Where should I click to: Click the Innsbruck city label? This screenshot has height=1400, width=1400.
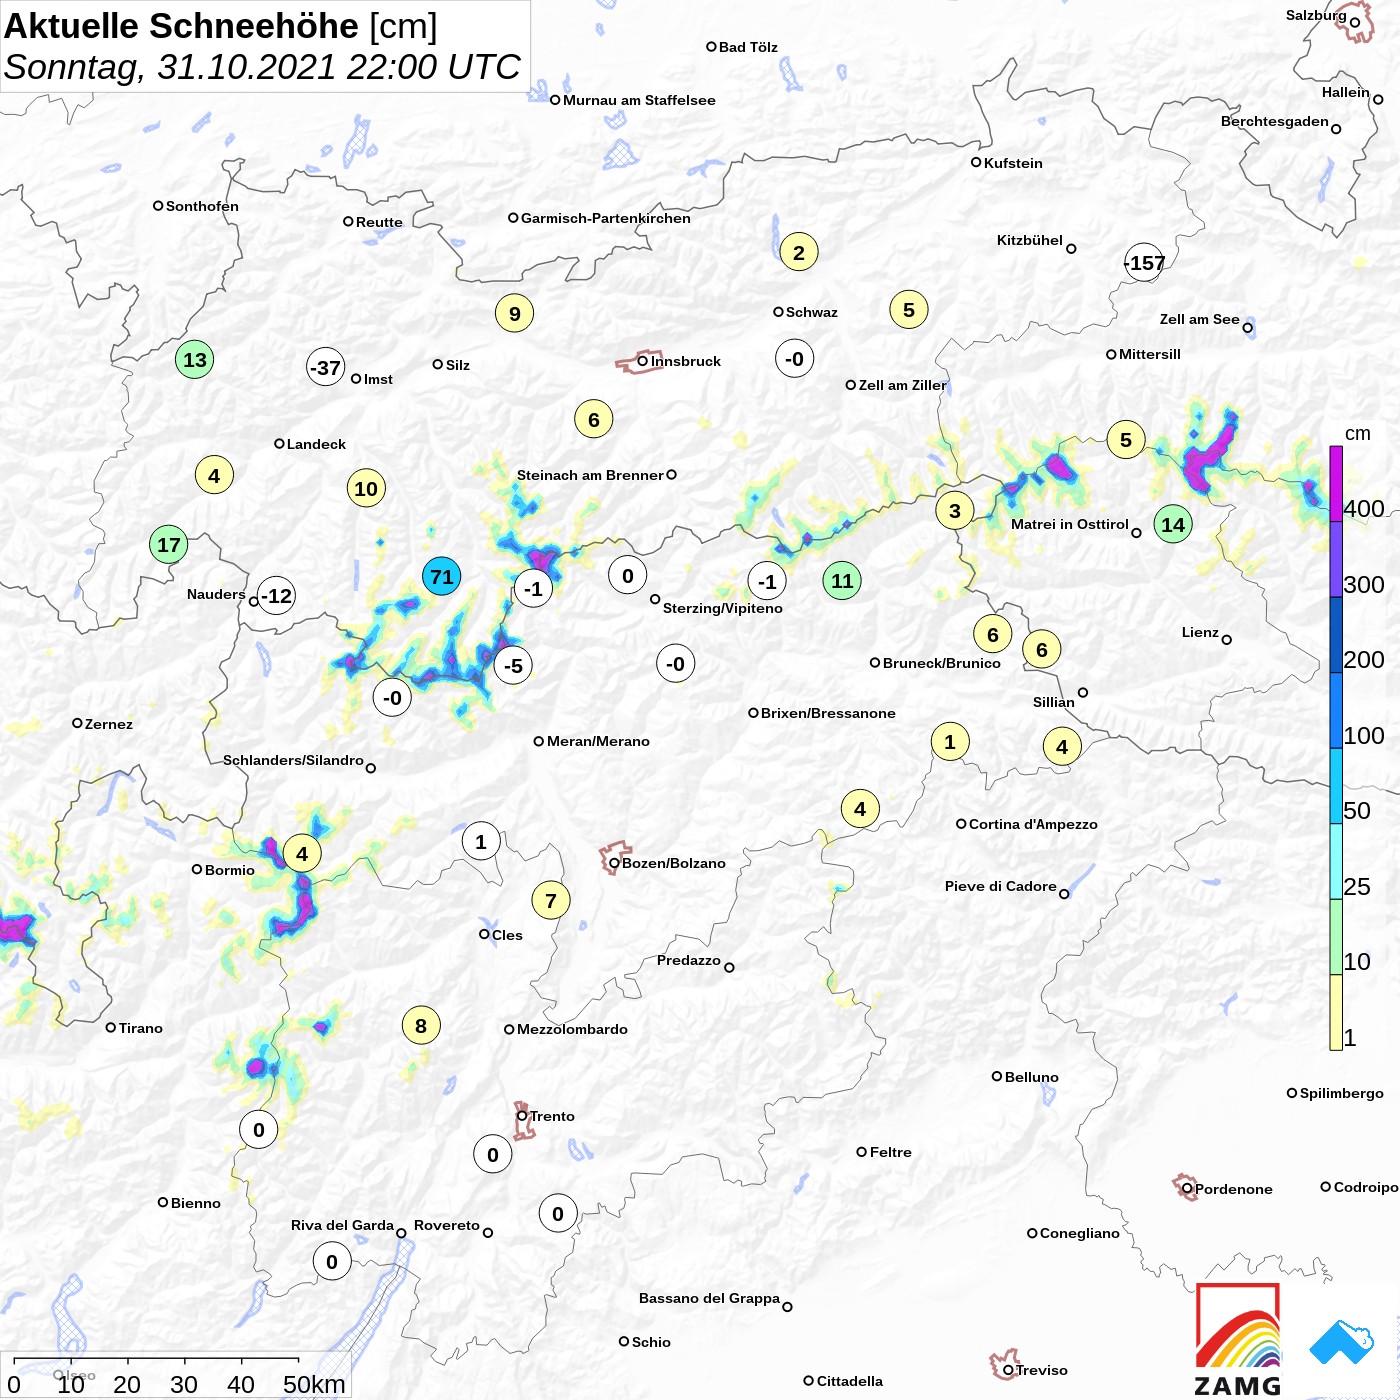click(686, 361)
